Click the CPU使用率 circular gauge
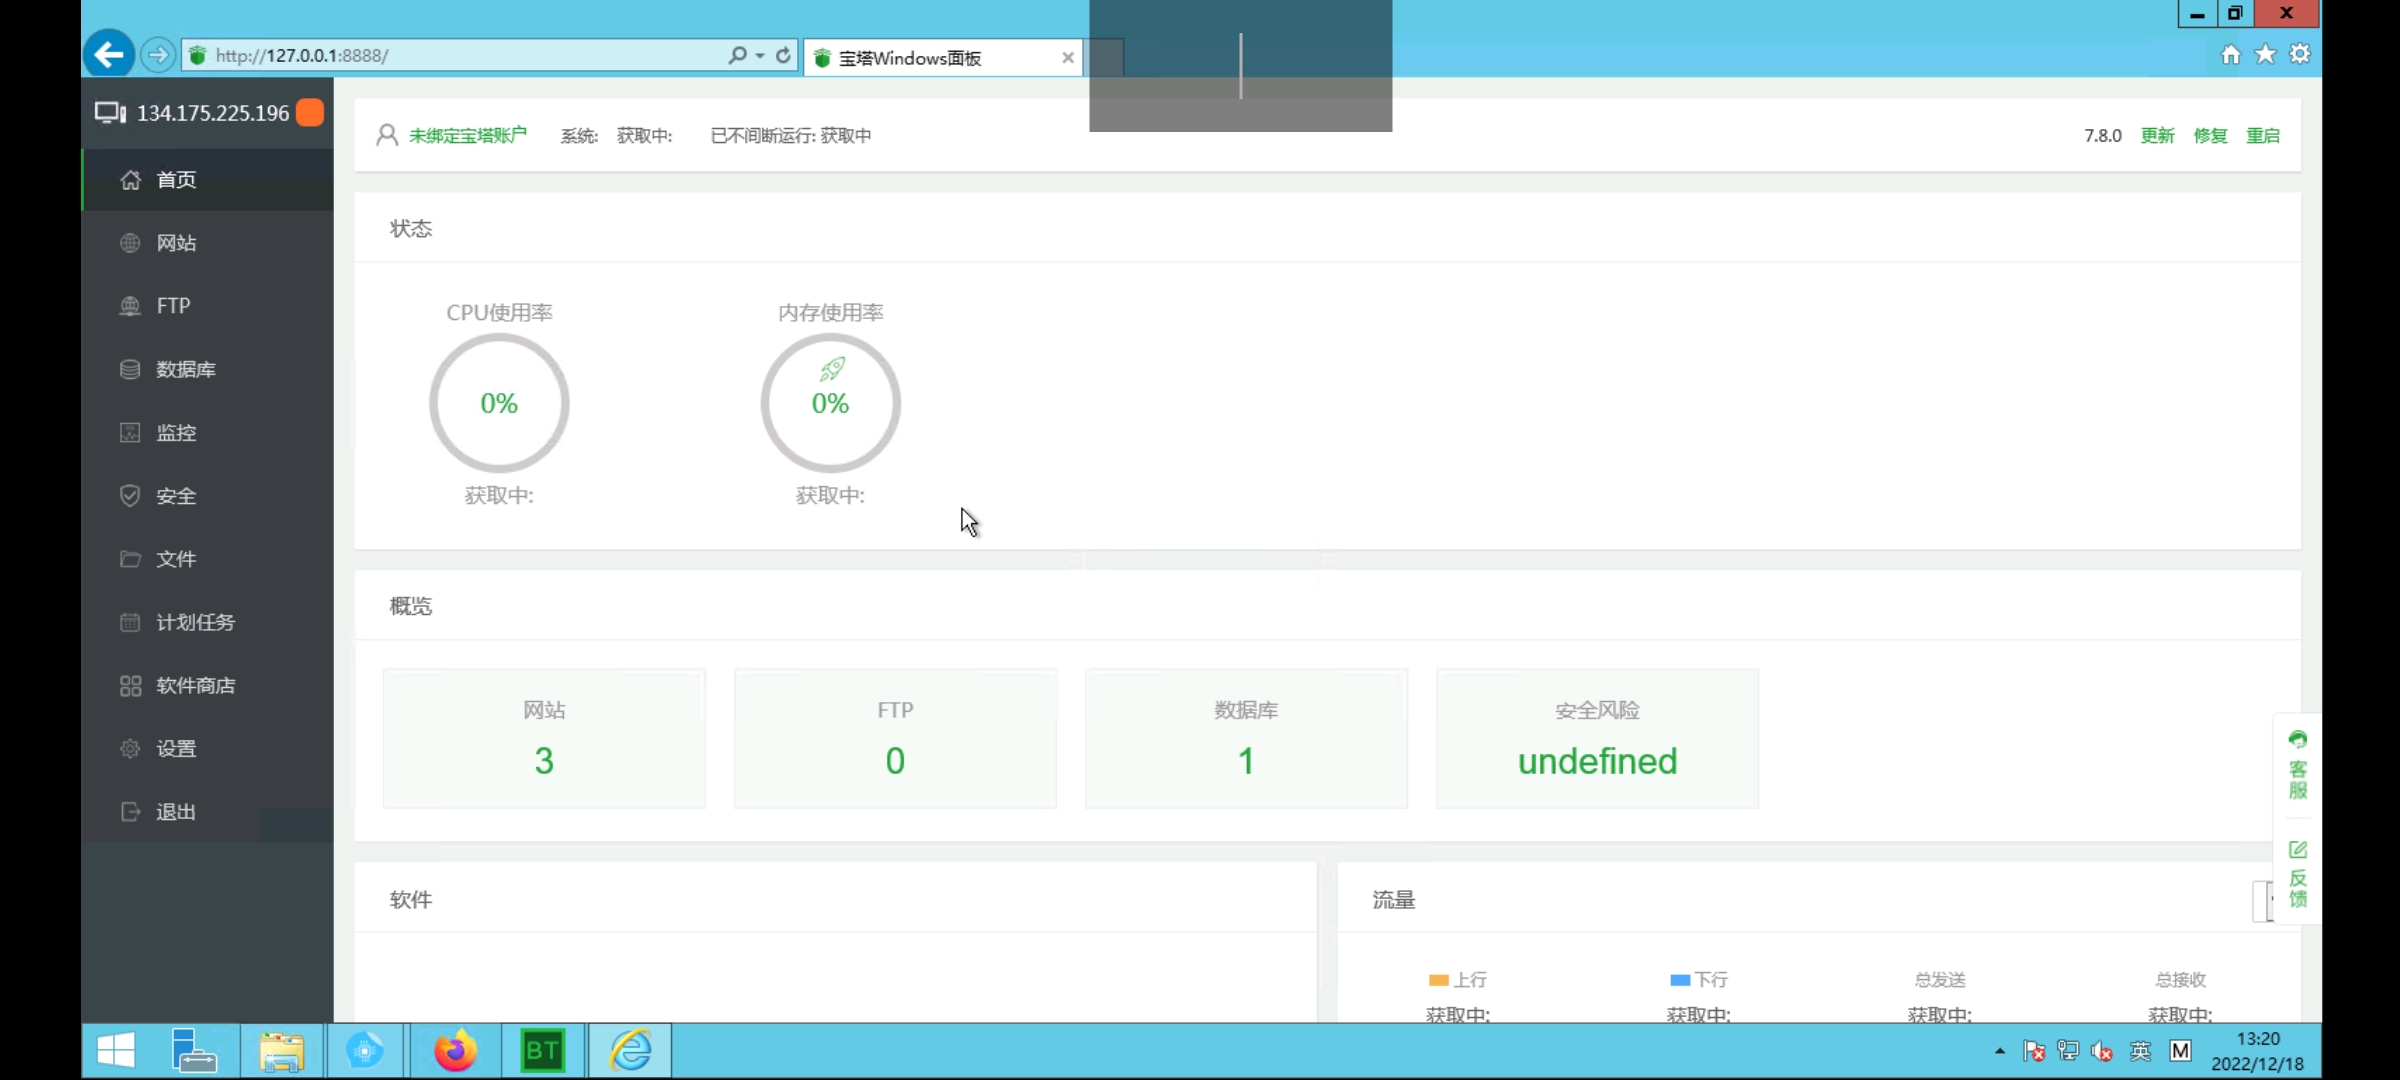The height and width of the screenshot is (1080, 2400). pos(499,403)
